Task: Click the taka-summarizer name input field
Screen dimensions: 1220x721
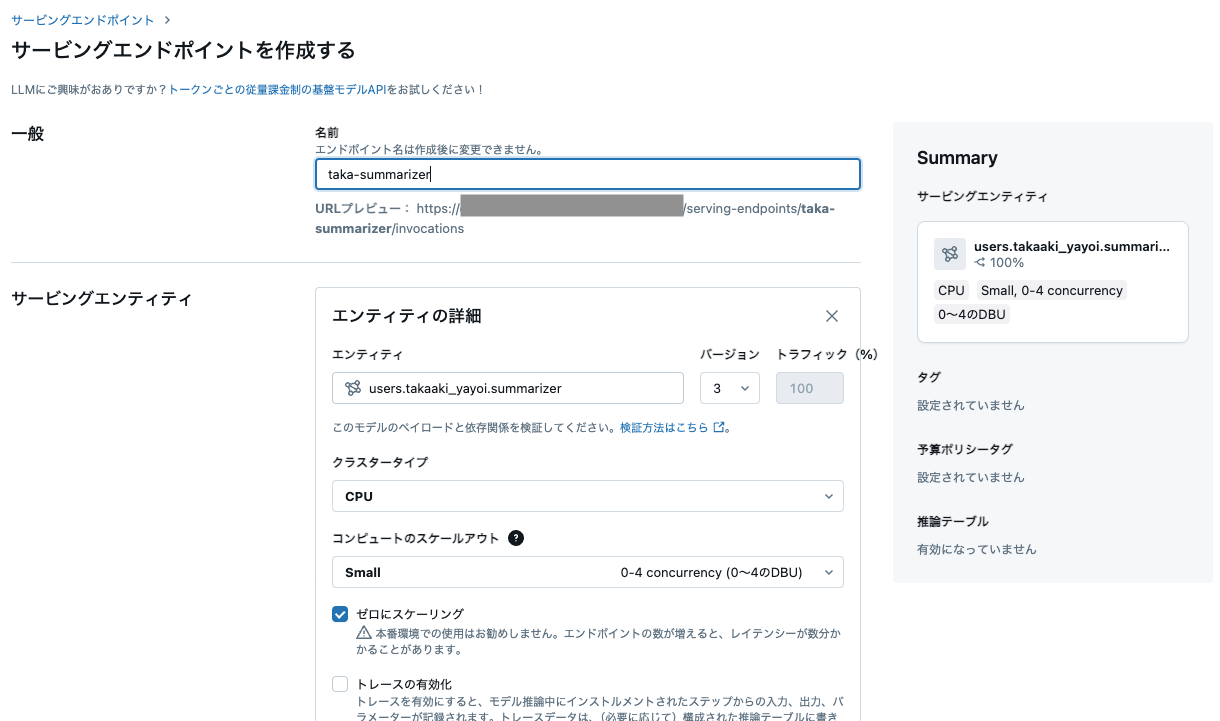Action: click(x=588, y=174)
